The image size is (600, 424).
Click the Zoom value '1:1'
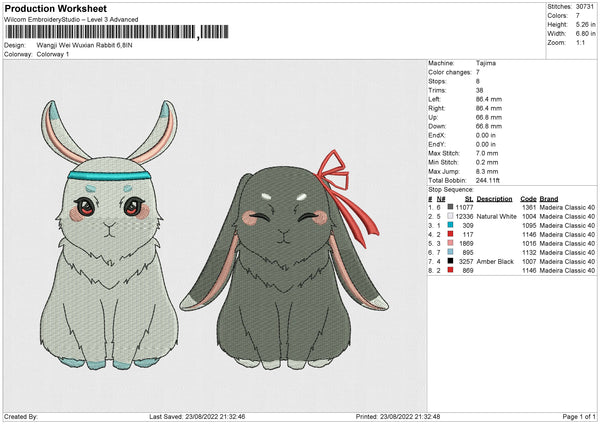580,42
